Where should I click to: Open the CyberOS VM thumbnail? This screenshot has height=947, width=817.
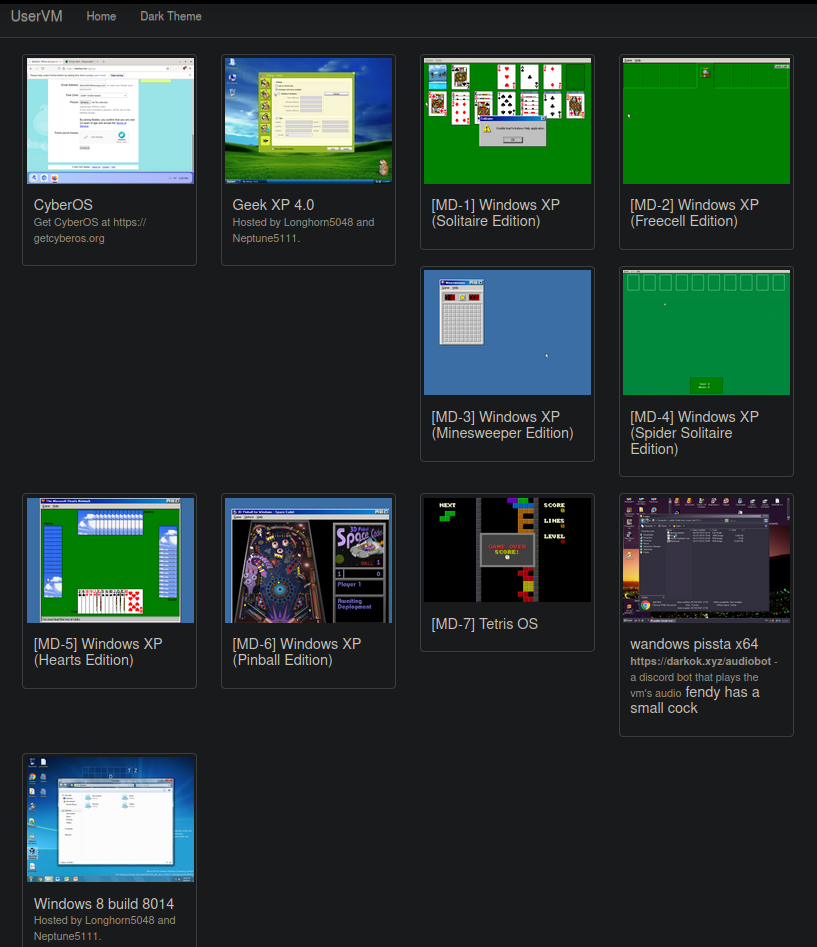110,121
